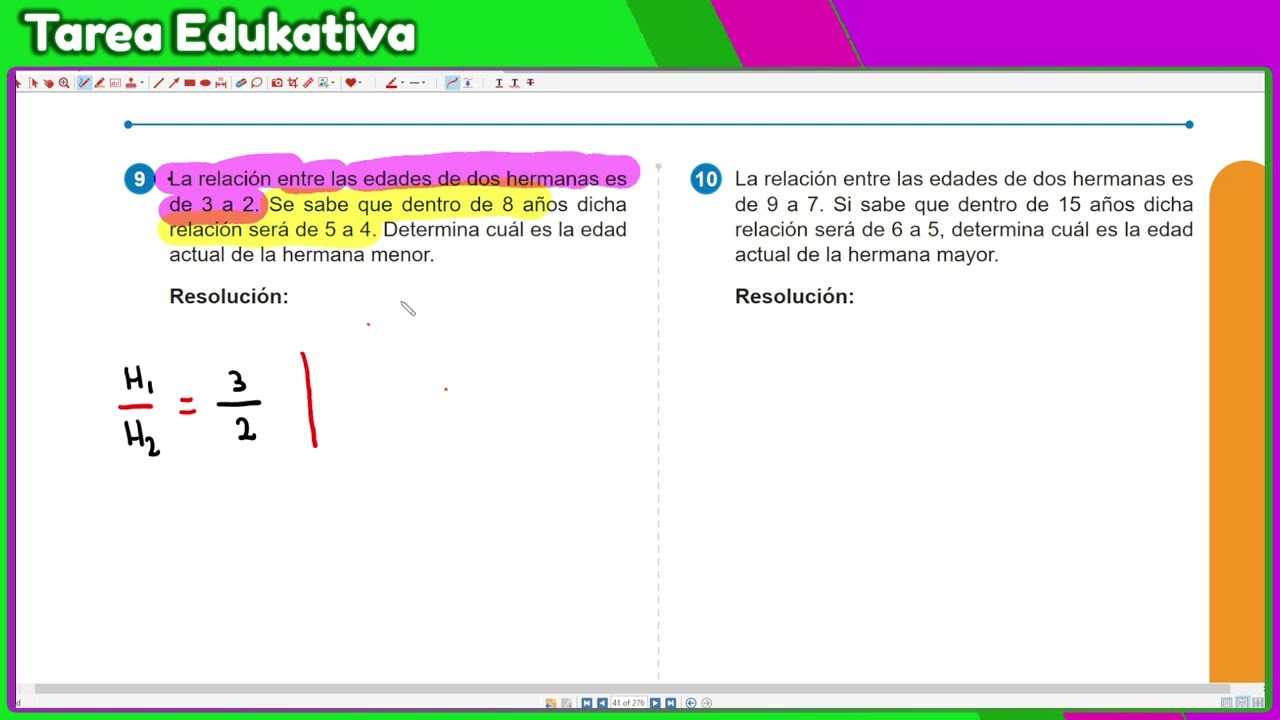Select the arrow drawing tool

click(174, 83)
